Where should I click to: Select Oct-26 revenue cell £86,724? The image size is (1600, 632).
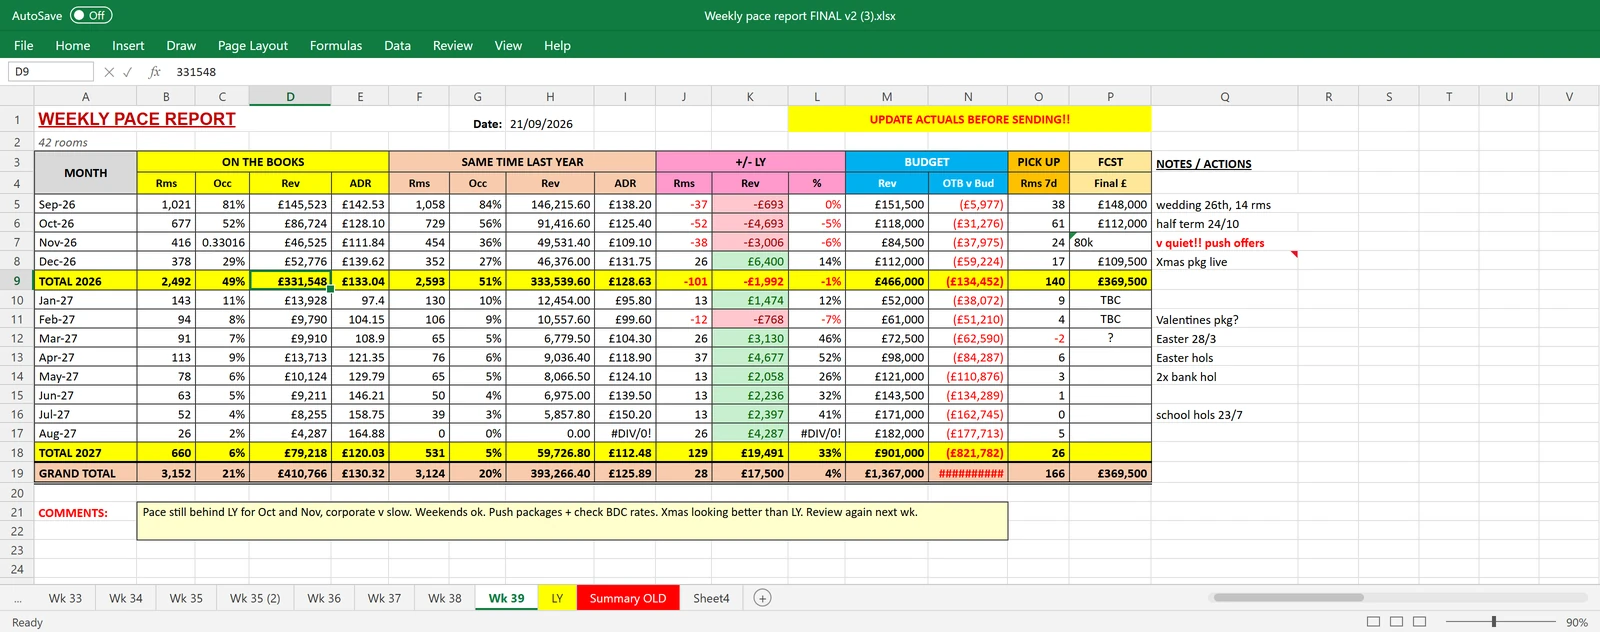pos(290,223)
